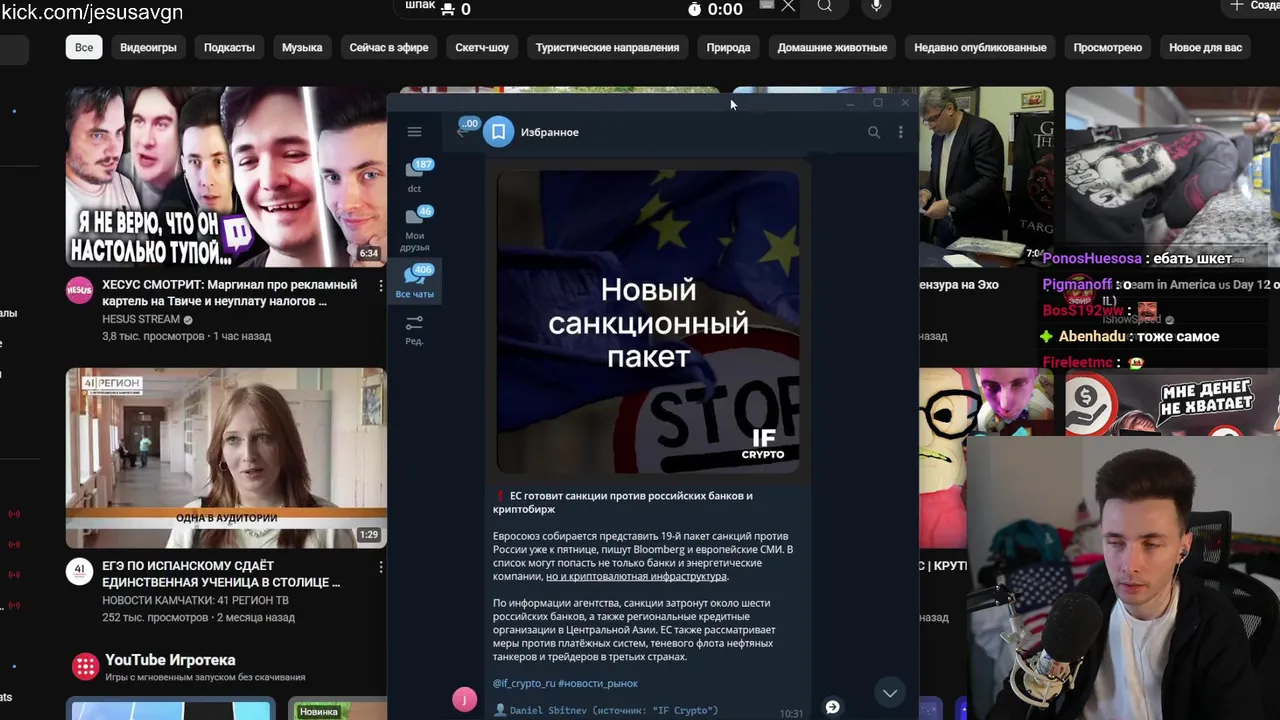Open НОВОСТИ КАМЧАТКИ channel name
This screenshot has height=720, width=1280.
click(x=195, y=601)
